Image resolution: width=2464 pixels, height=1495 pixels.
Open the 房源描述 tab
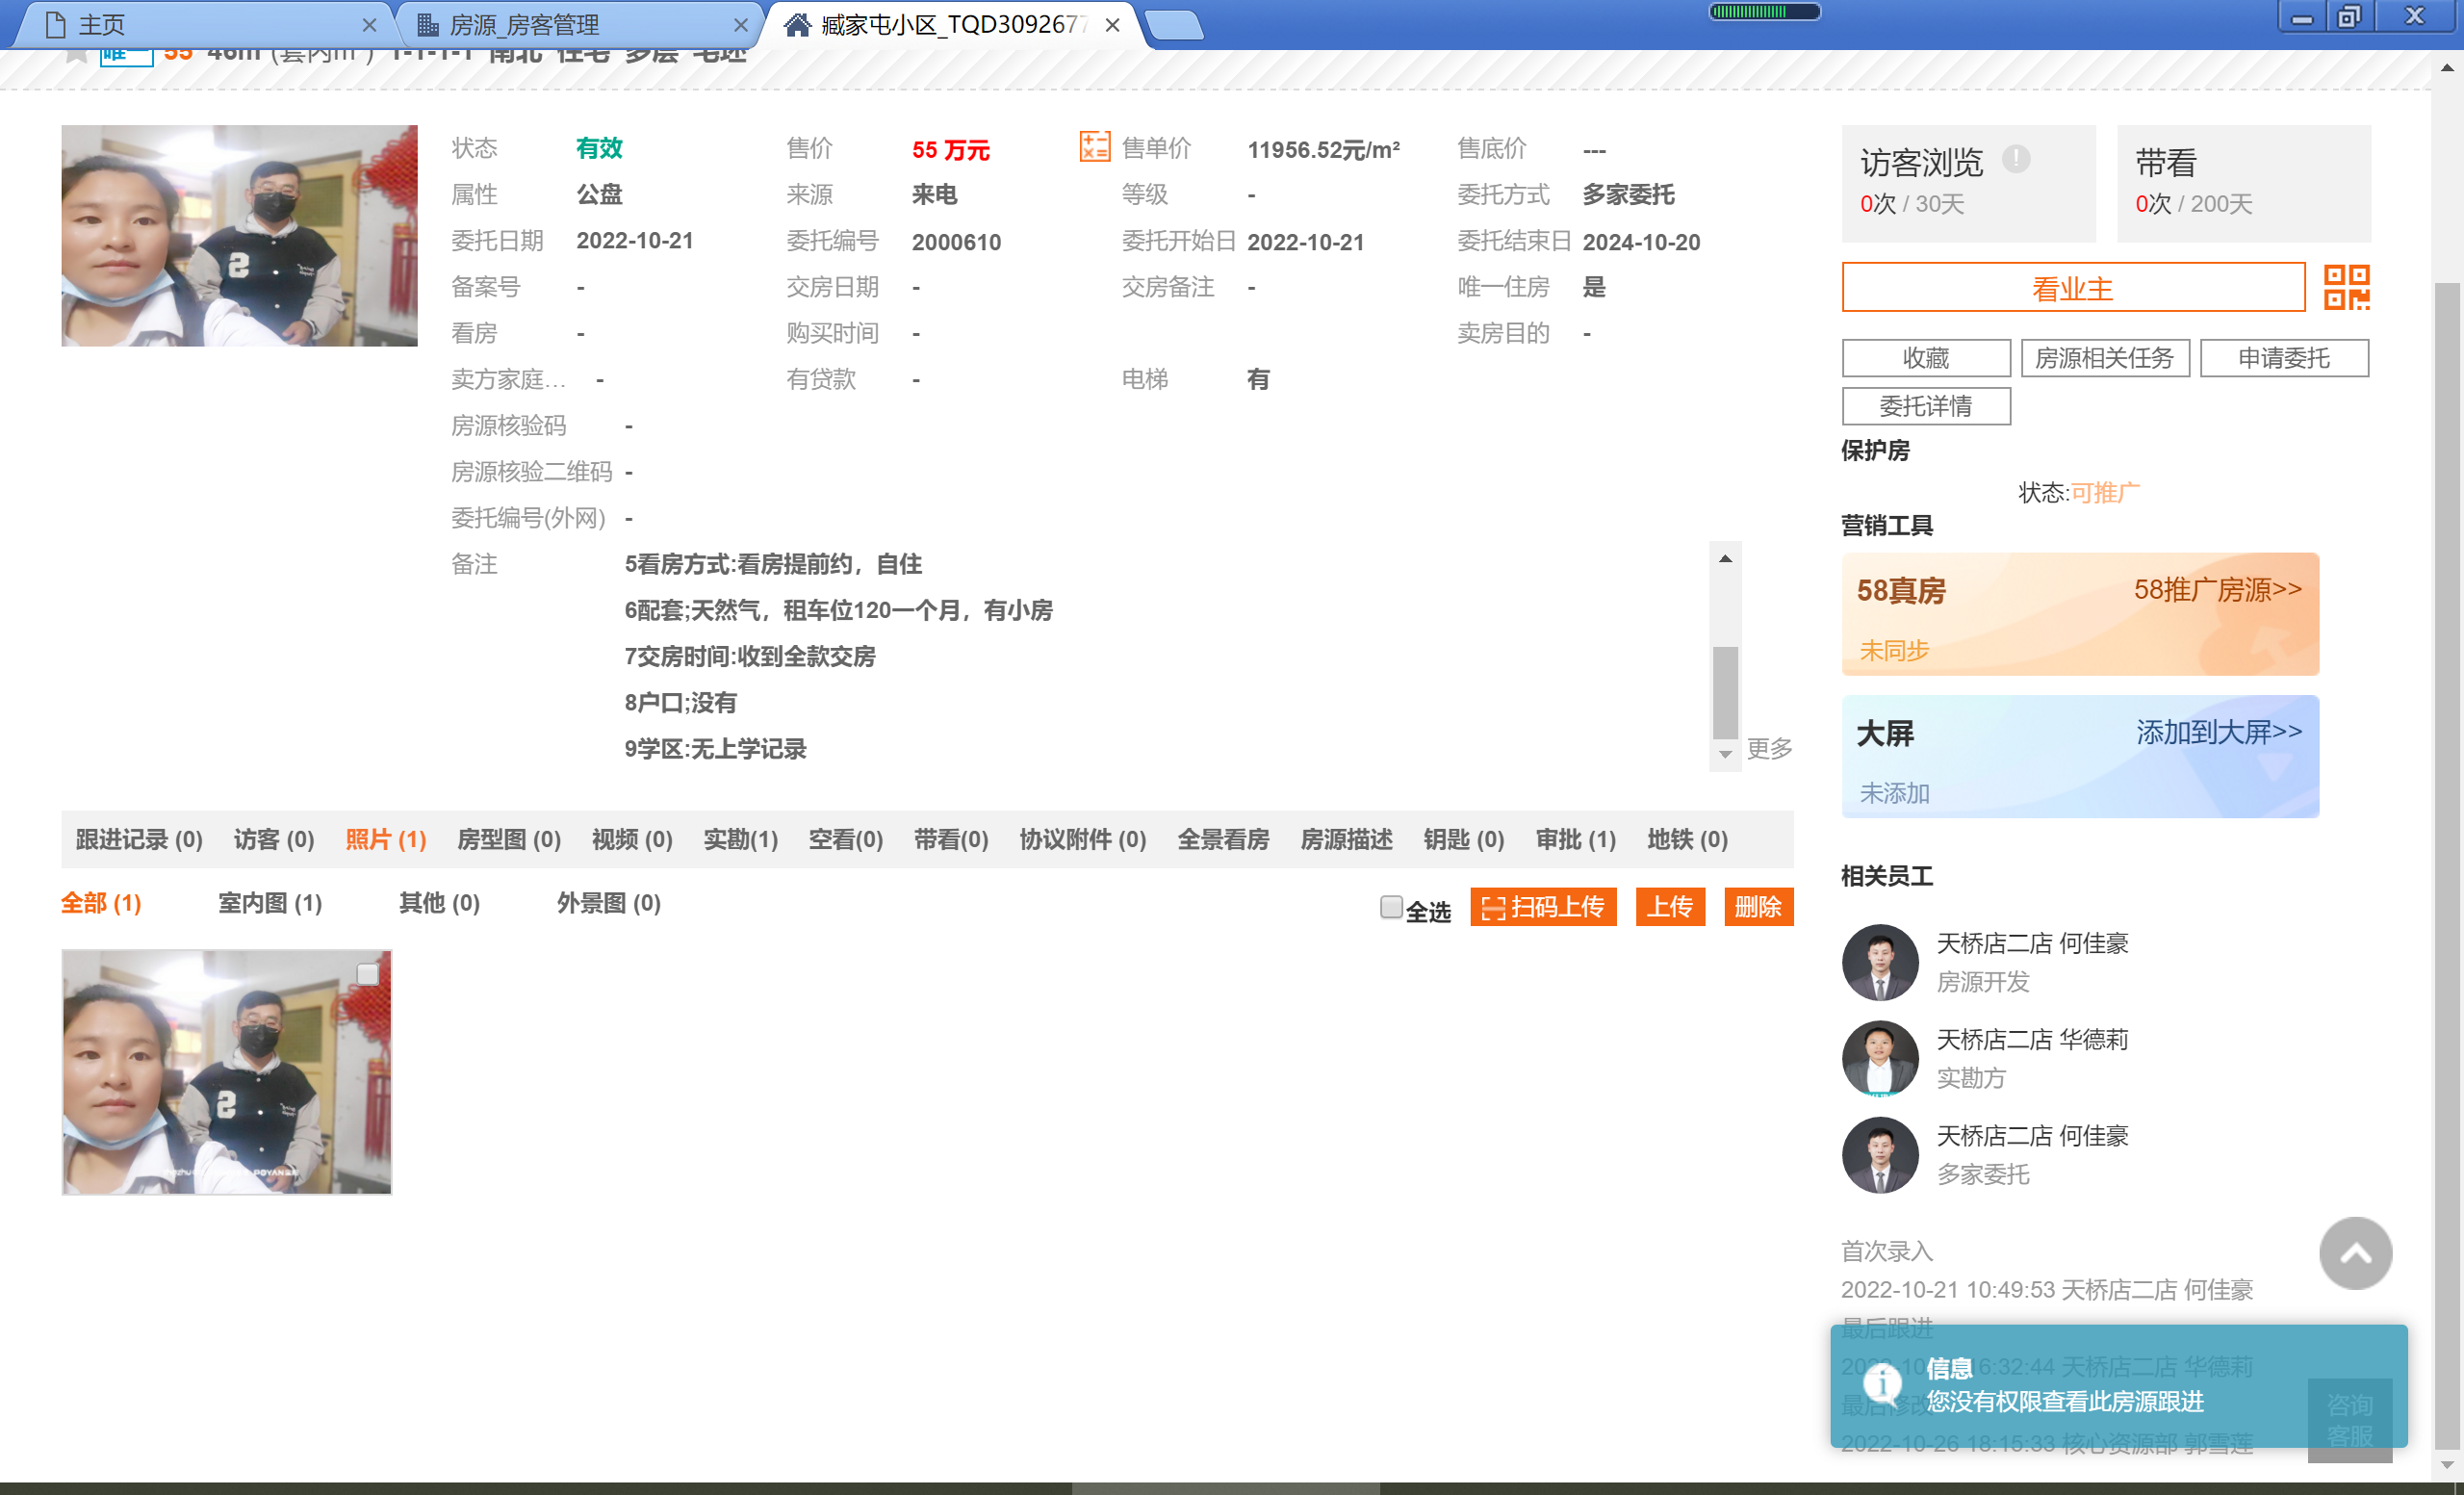pos(1346,839)
